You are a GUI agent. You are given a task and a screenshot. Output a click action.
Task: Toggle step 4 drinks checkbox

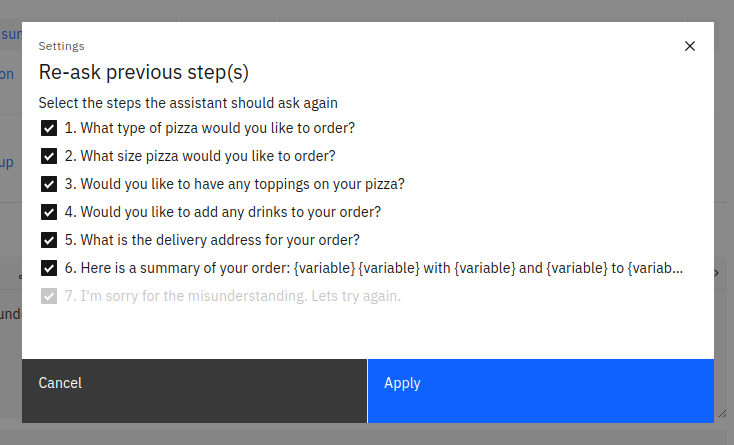(48, 212)
